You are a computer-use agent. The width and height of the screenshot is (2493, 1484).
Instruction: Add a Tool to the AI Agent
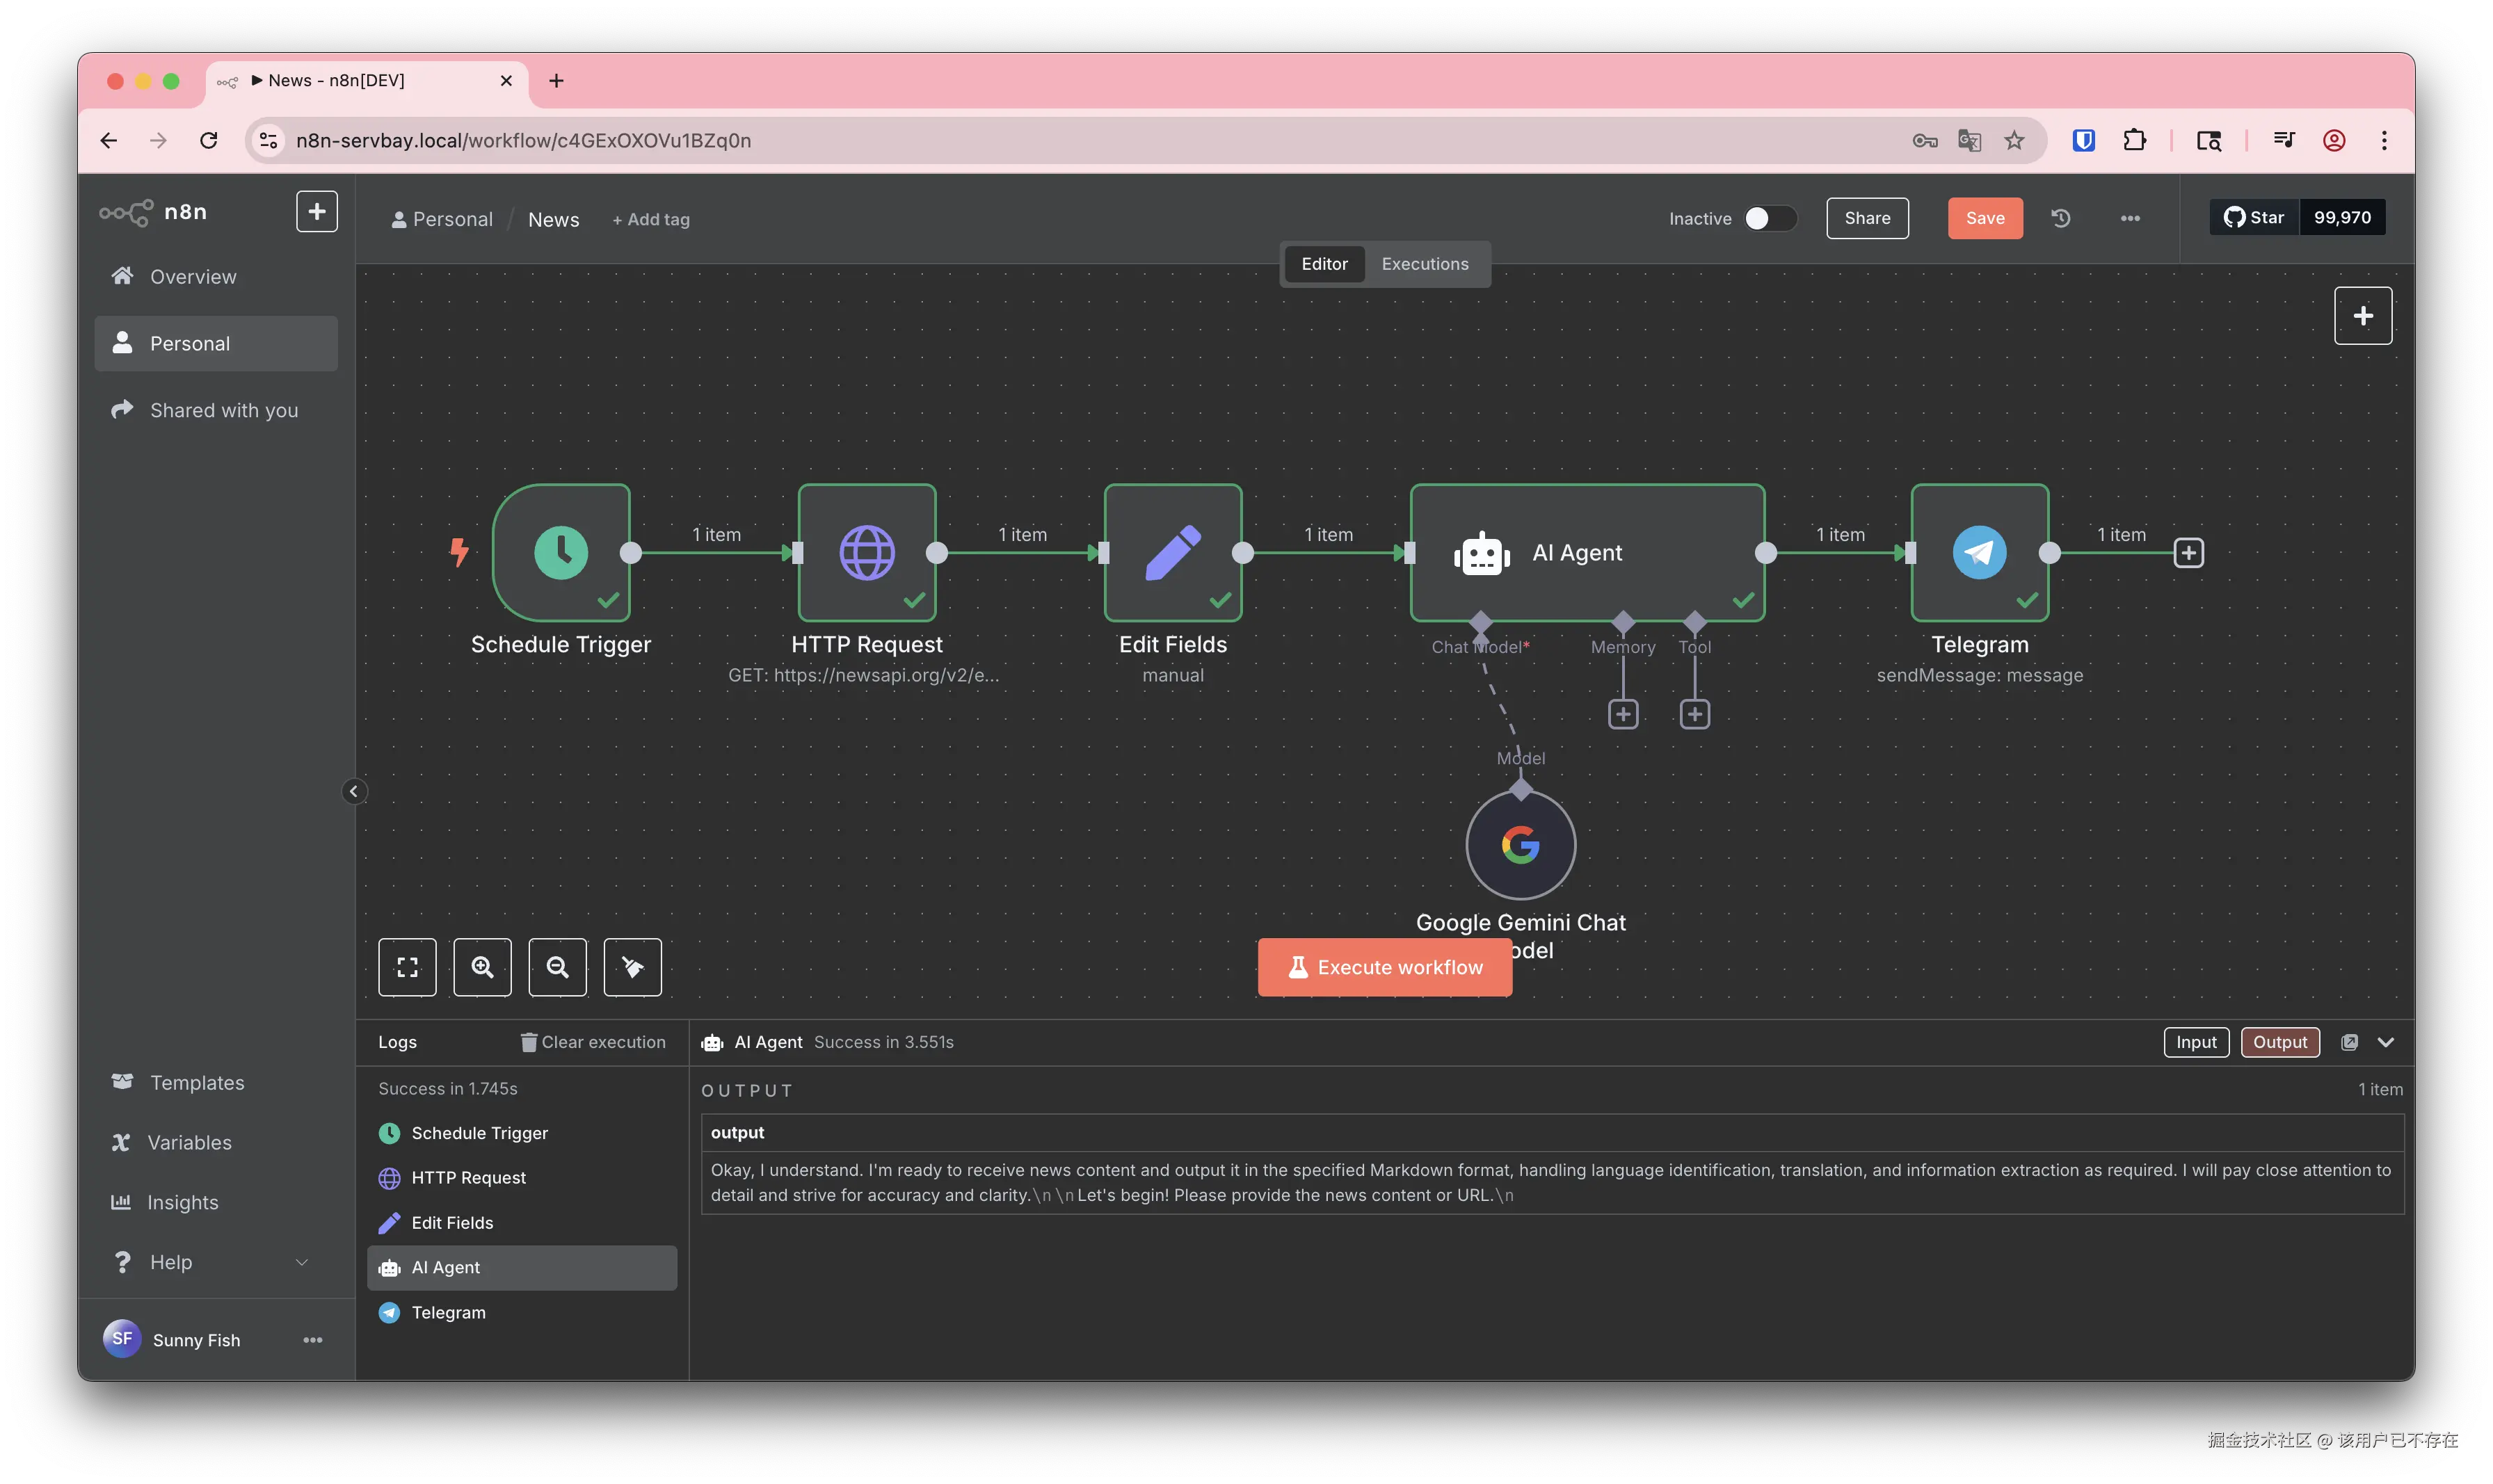1694,714
